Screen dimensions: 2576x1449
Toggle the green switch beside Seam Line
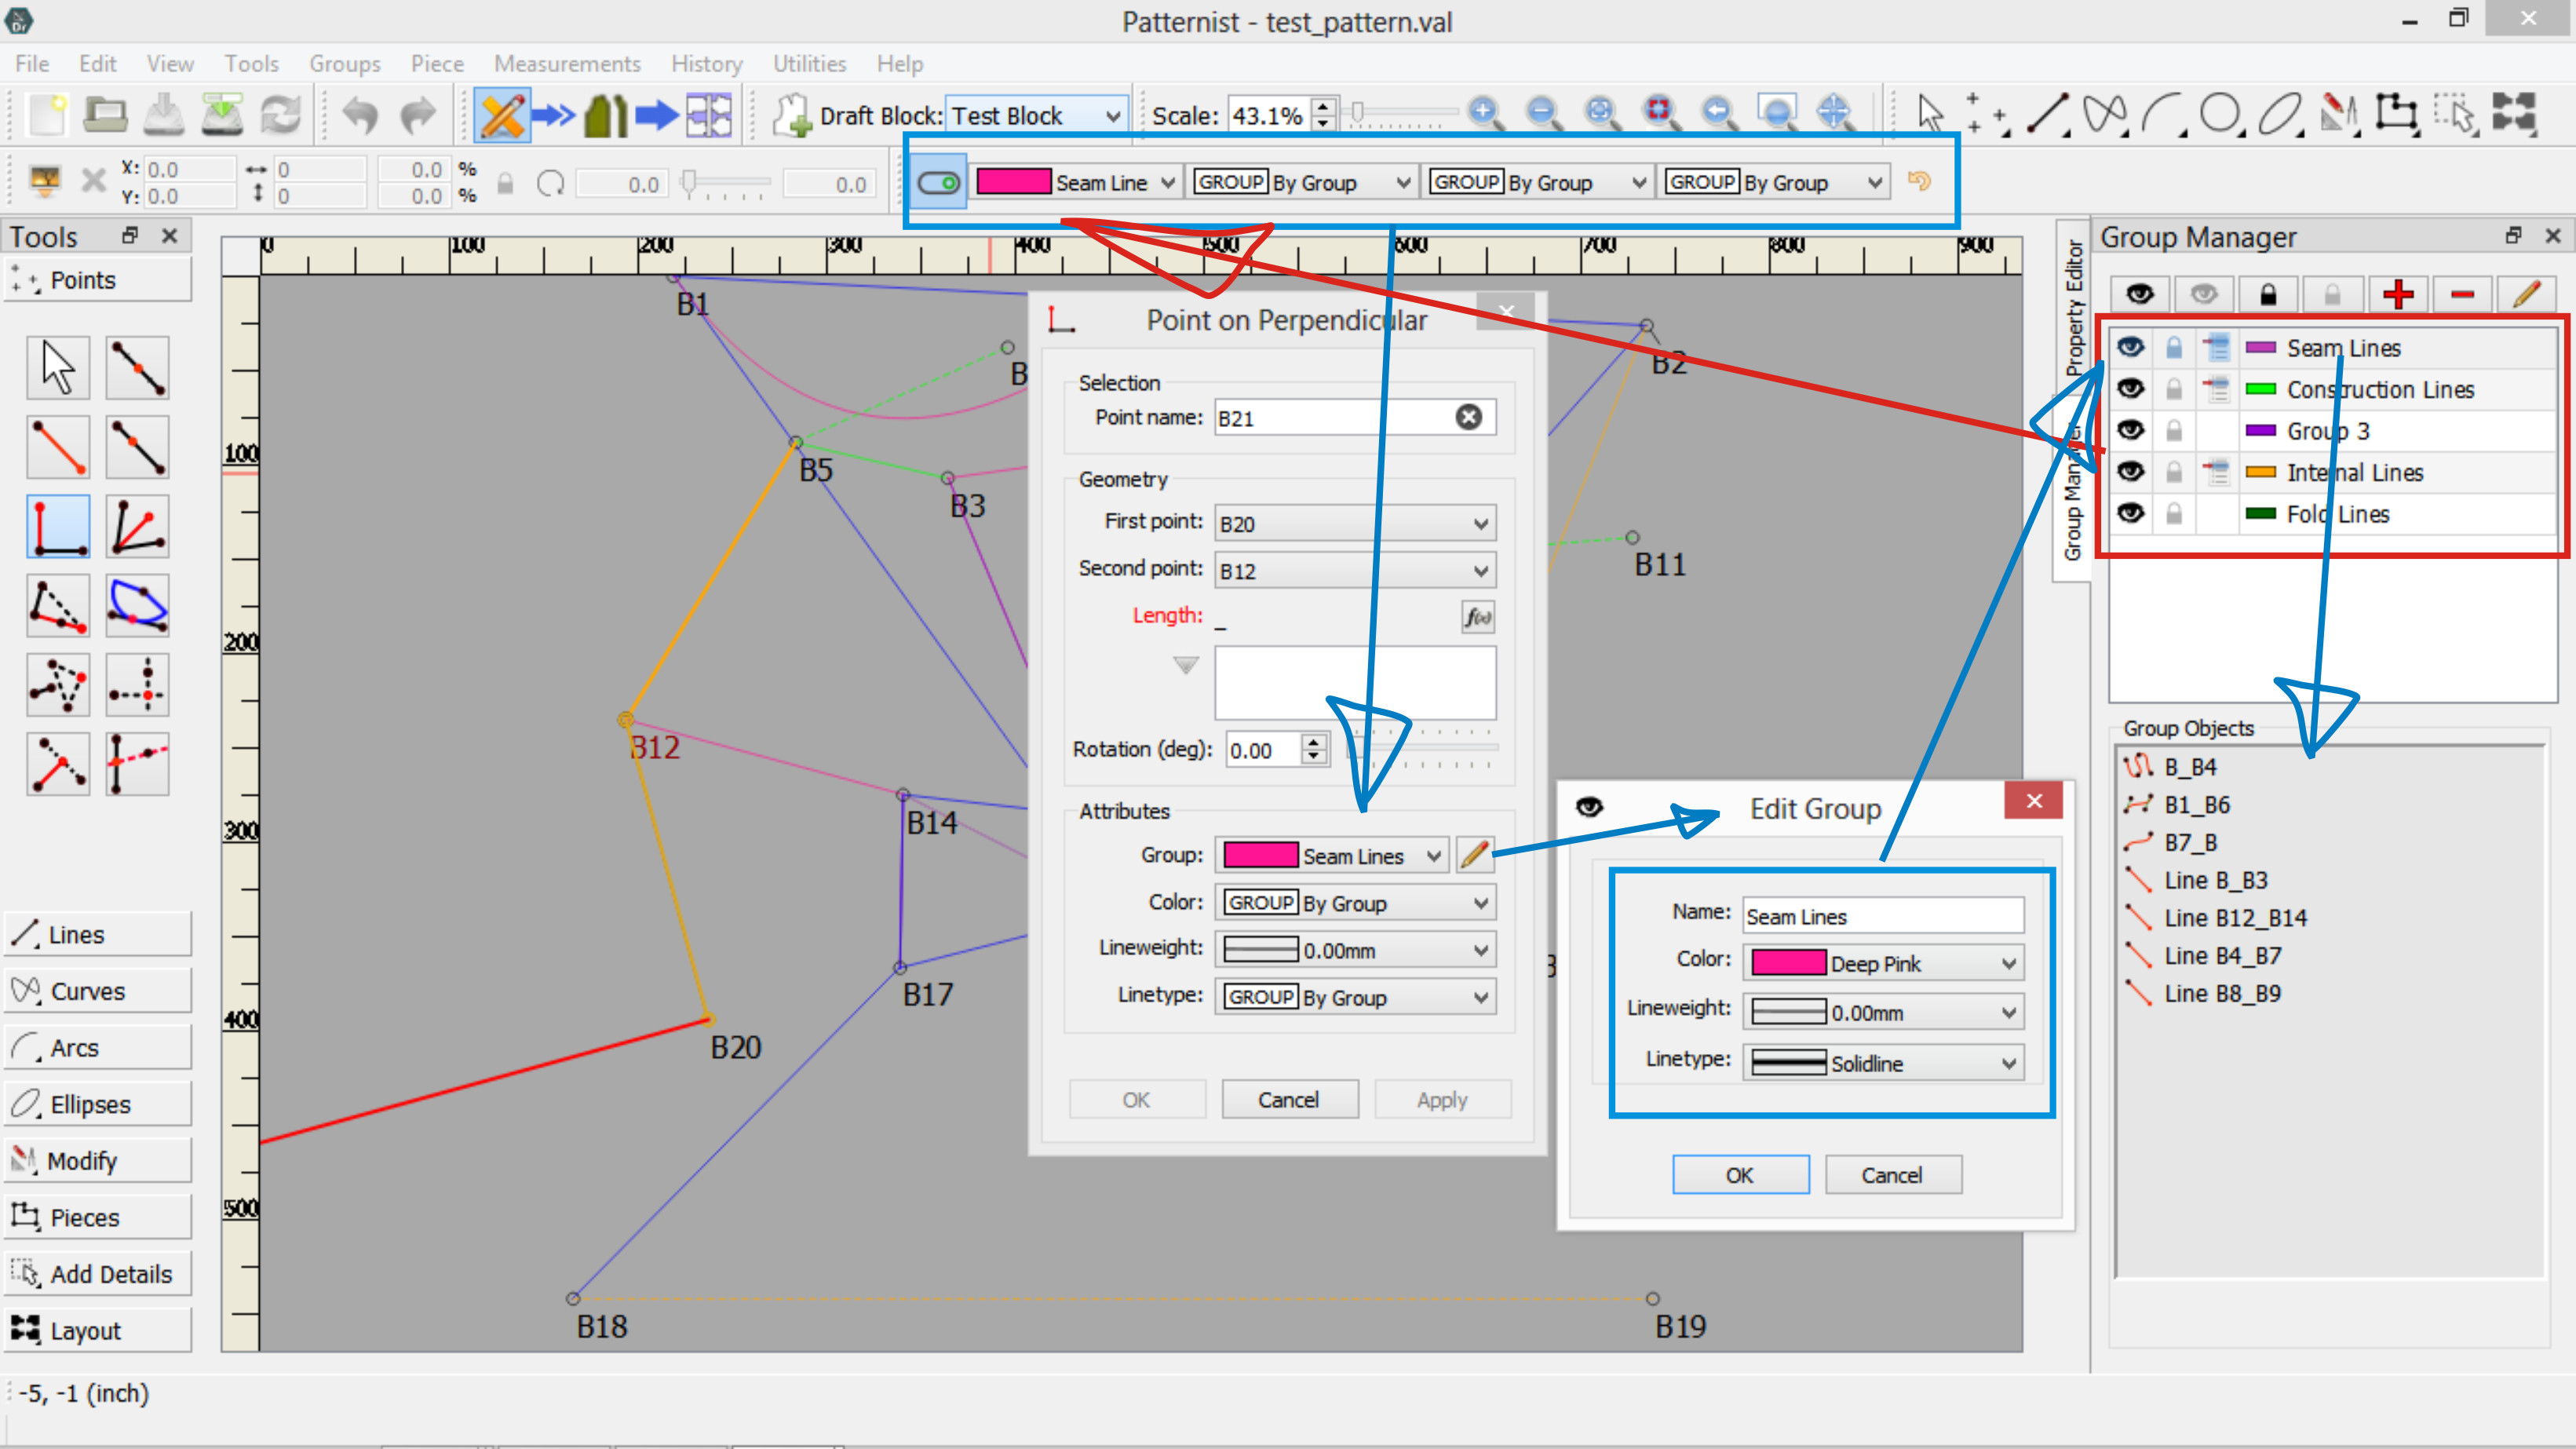(937, 182)
